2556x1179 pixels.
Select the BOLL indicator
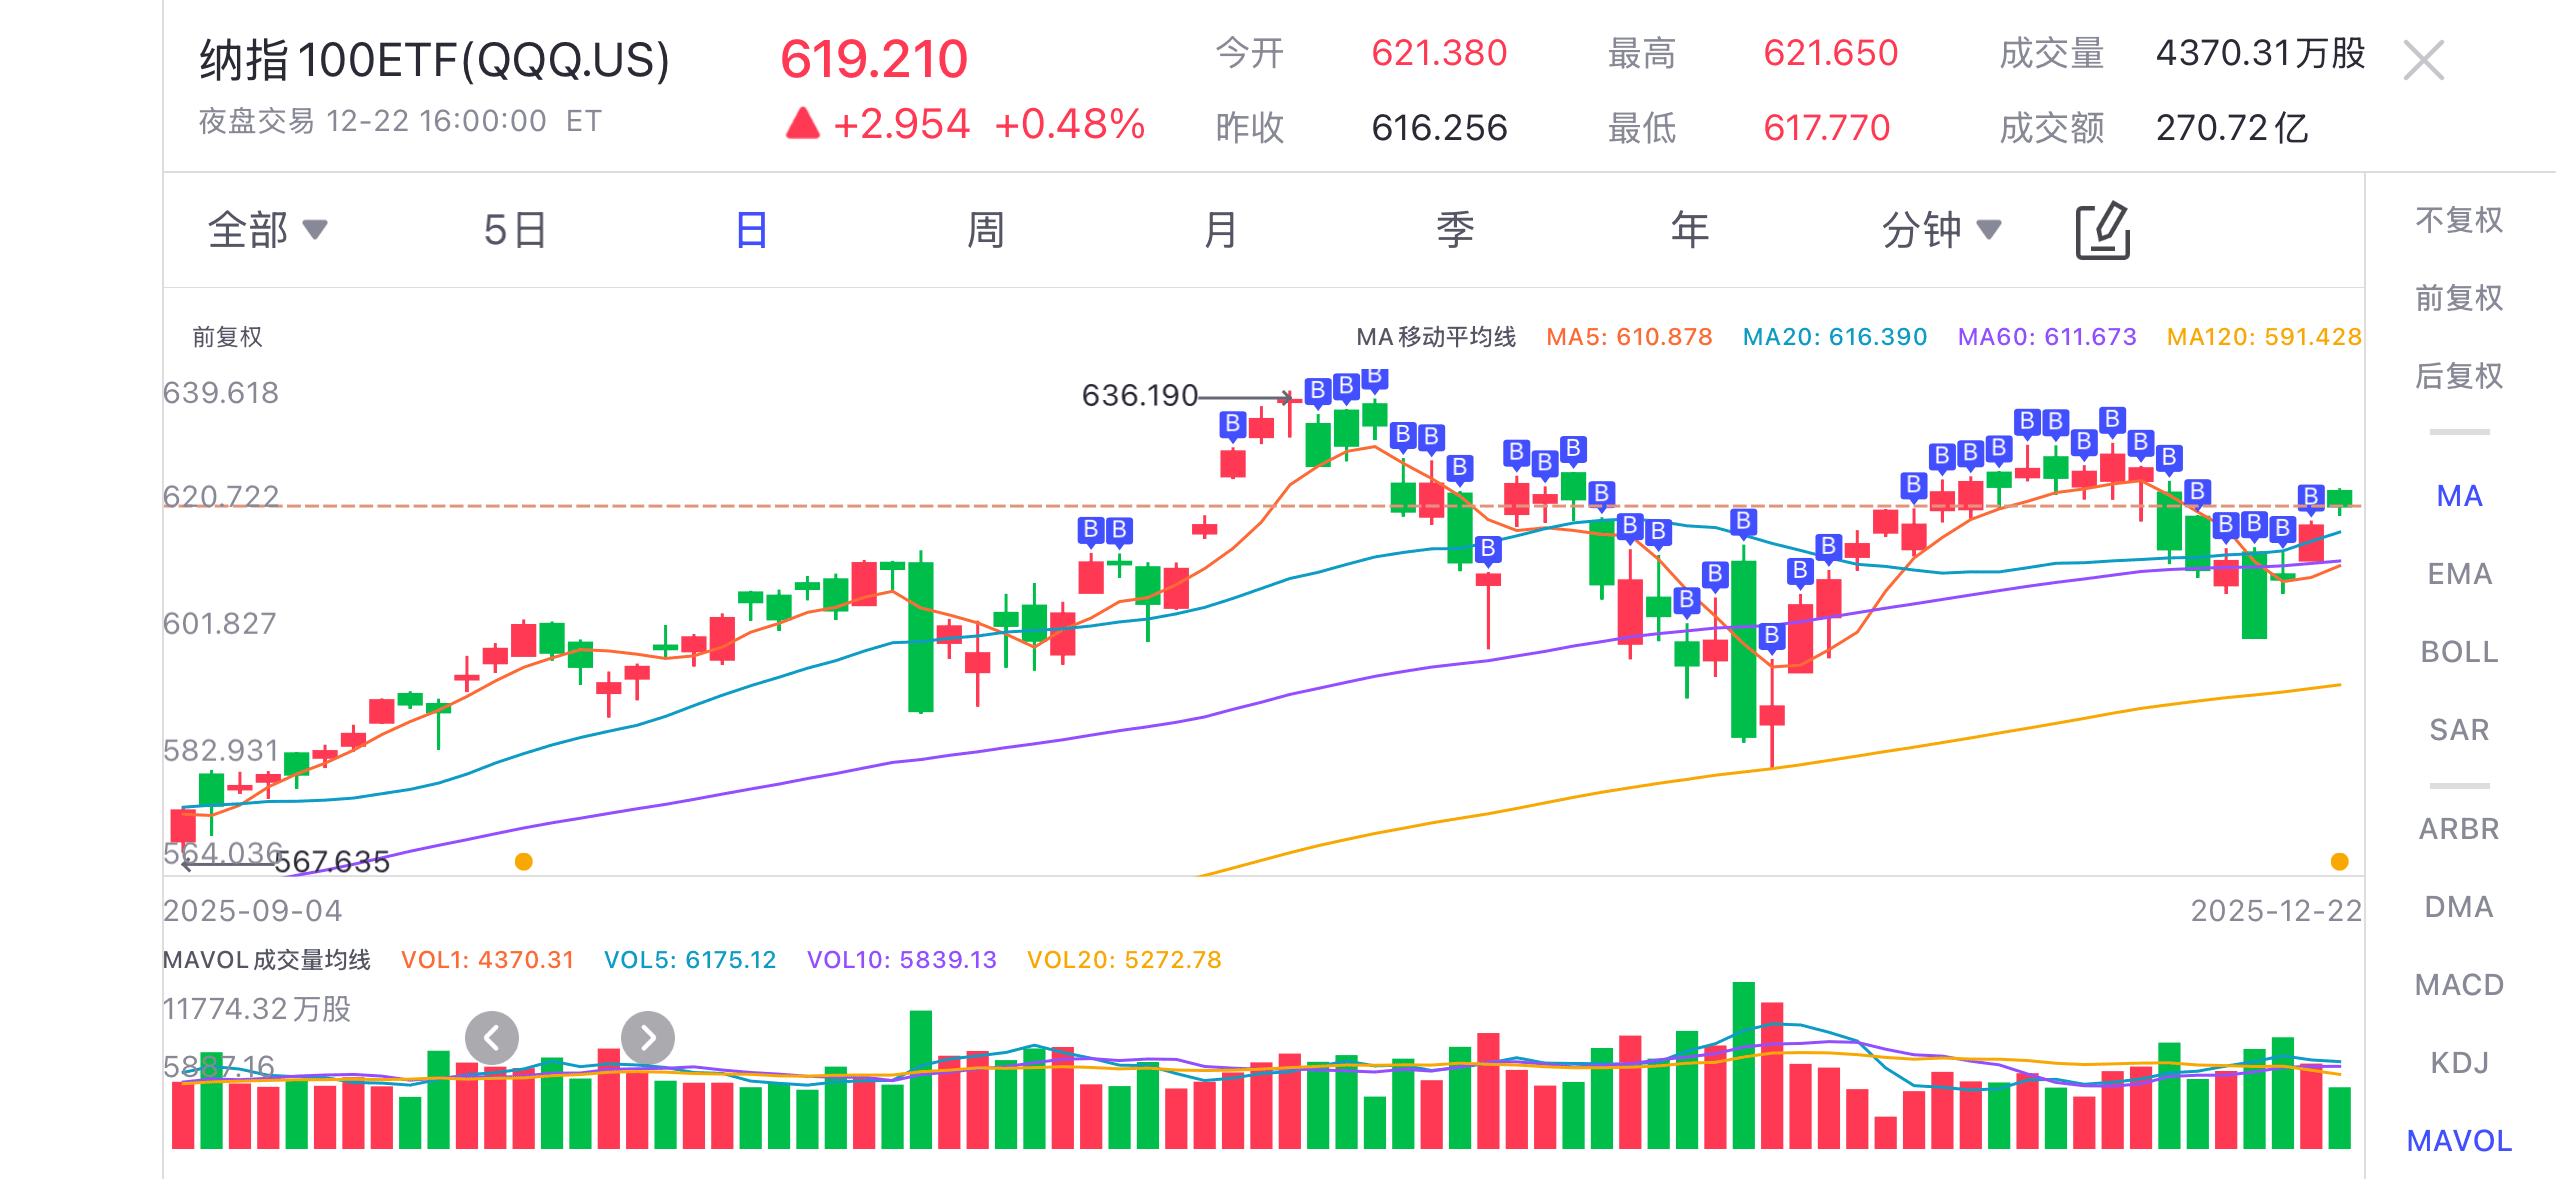pos(2458,652)
